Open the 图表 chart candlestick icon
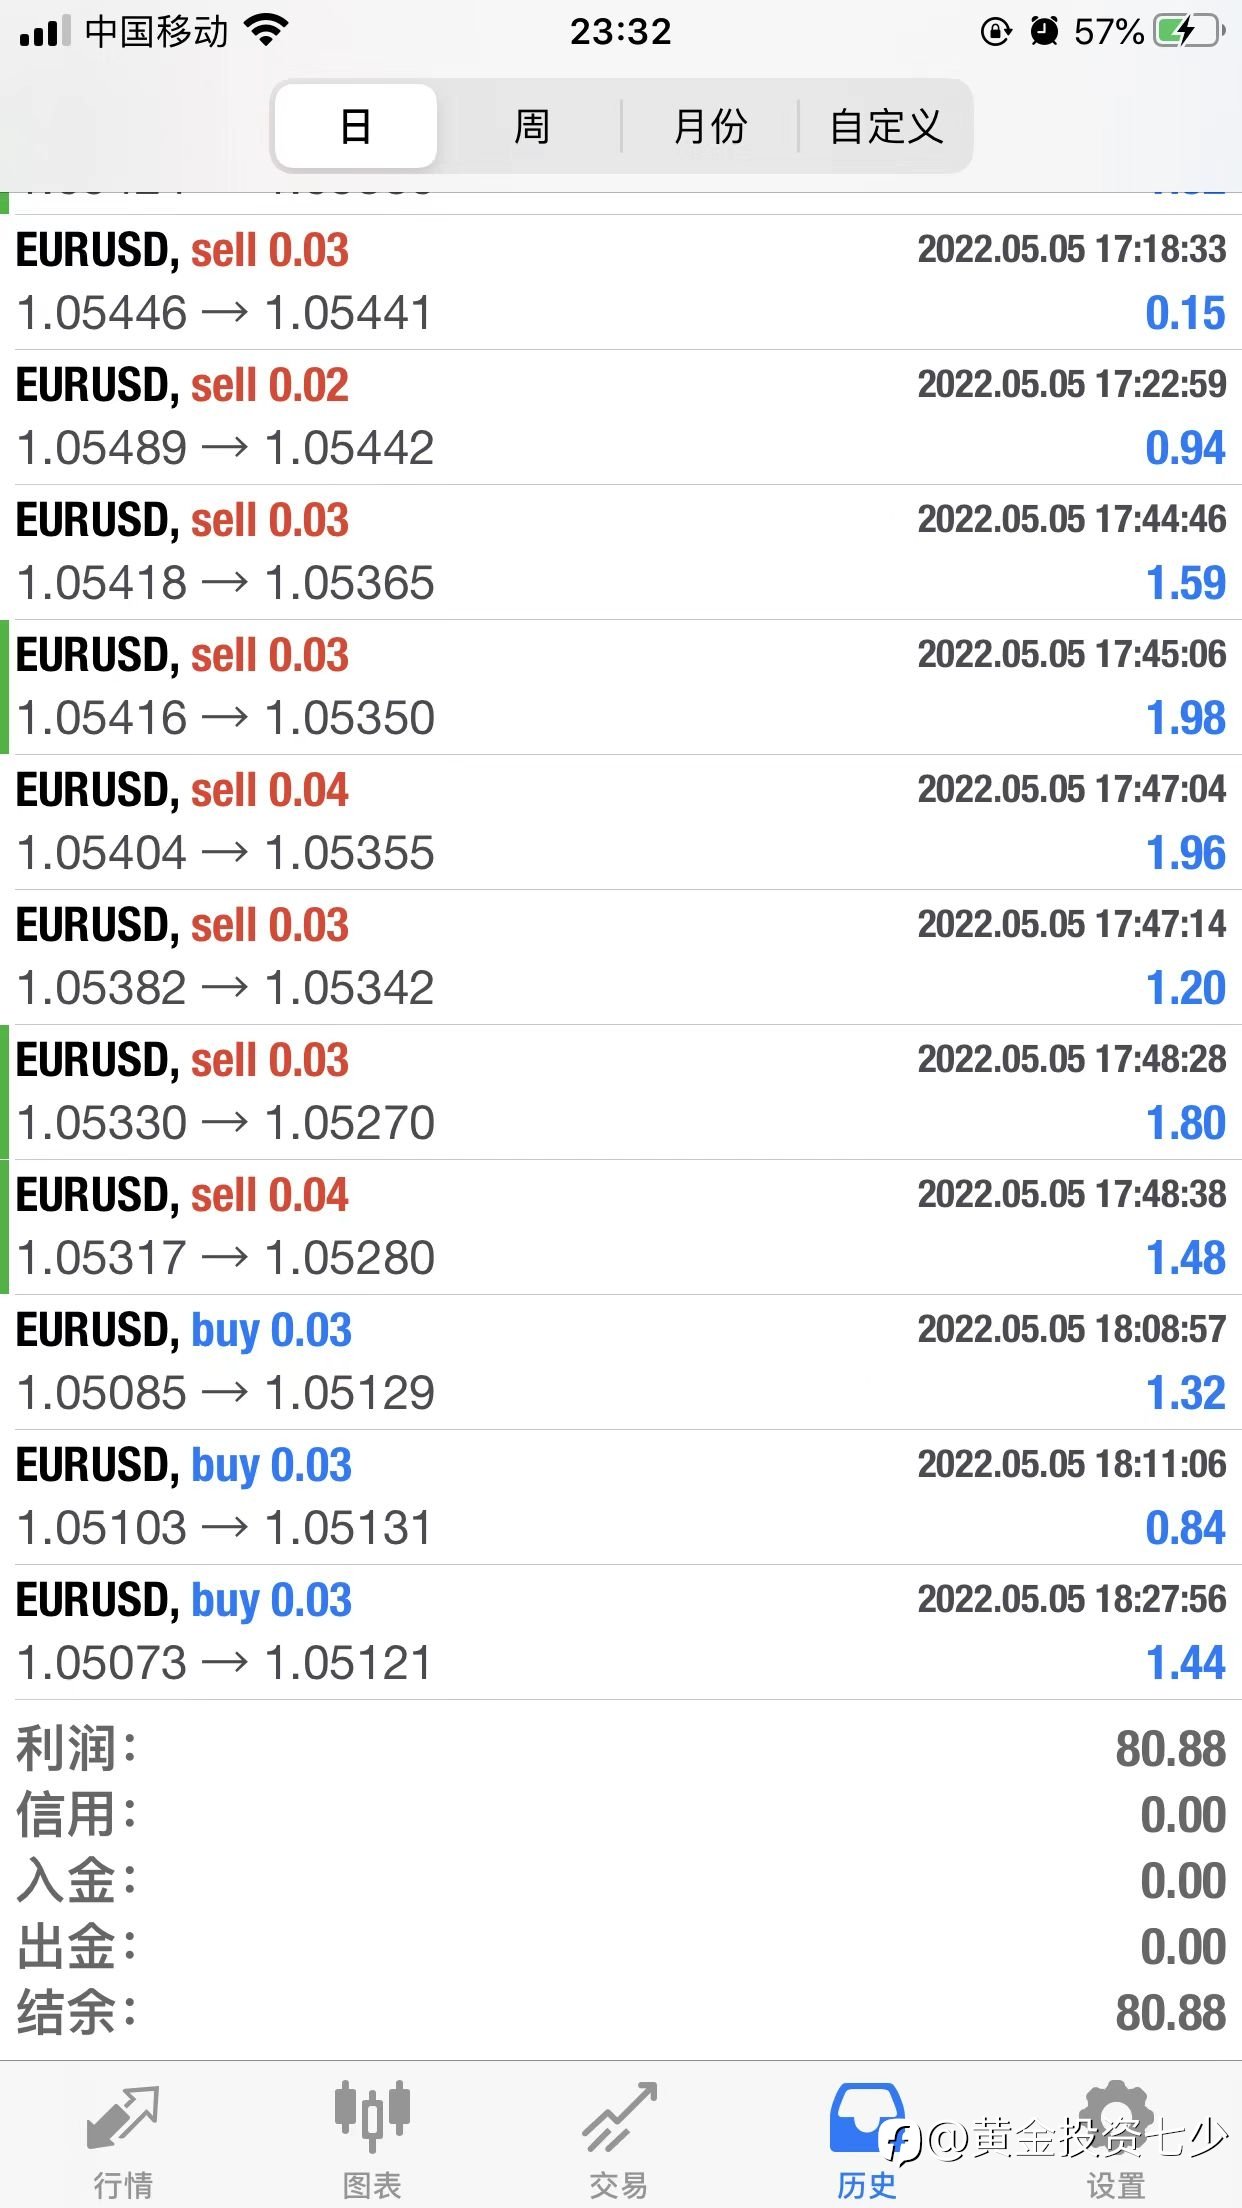Image resolution: width=1242 pixels, height=2208 pixels. point(372,2117)
